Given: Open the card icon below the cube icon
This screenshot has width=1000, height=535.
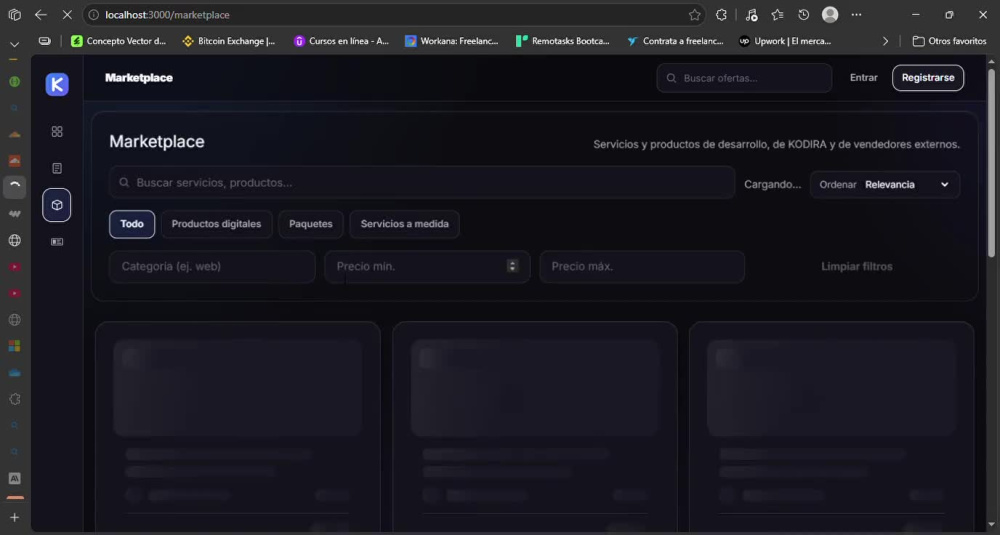Looking at the screenshot, I should [57, 242].
